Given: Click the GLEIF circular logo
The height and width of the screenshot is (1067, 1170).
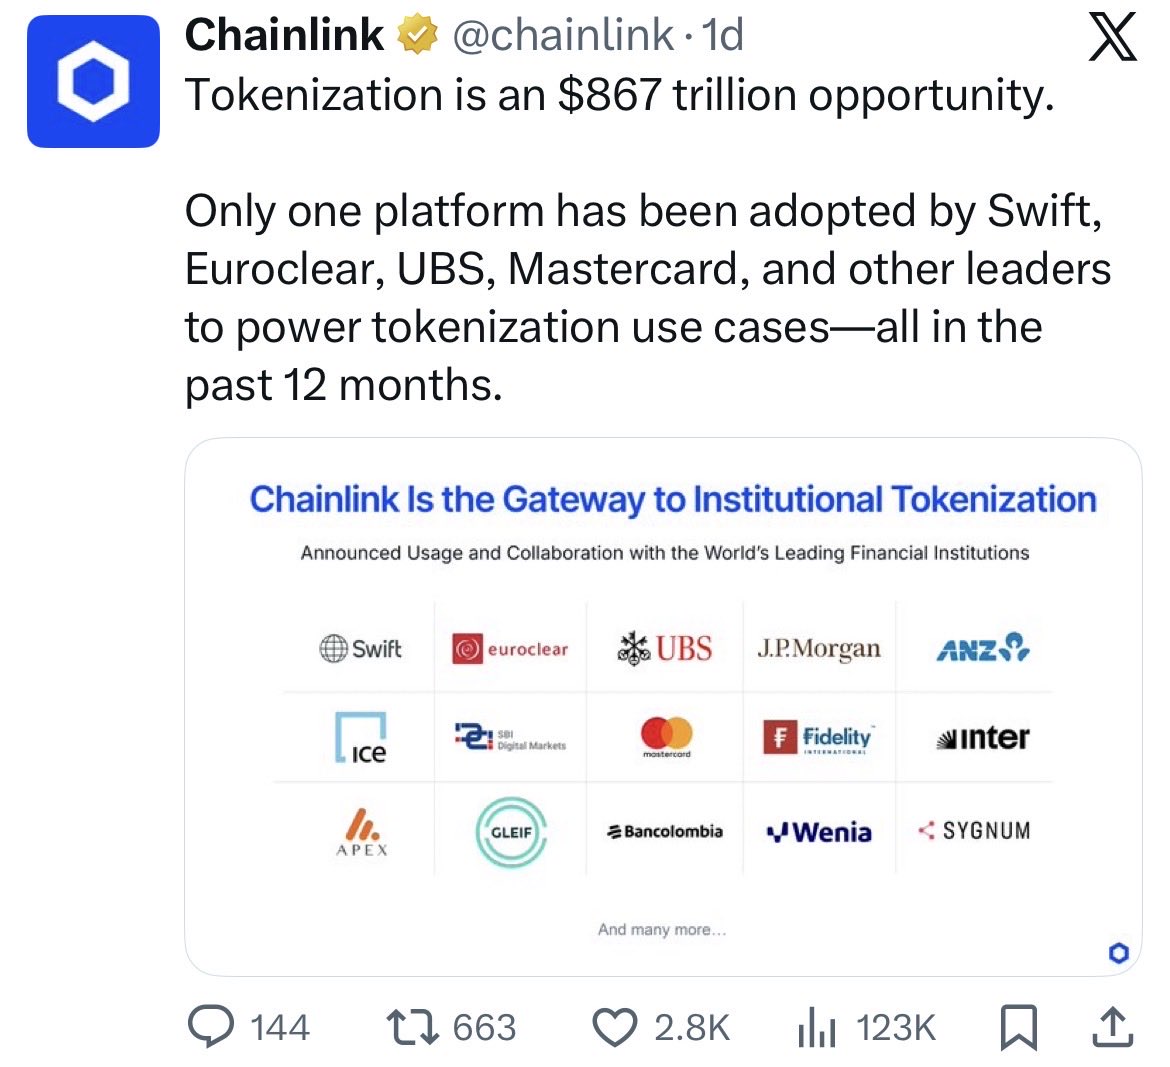Looking at the screenshot, I should coord(510,832).
